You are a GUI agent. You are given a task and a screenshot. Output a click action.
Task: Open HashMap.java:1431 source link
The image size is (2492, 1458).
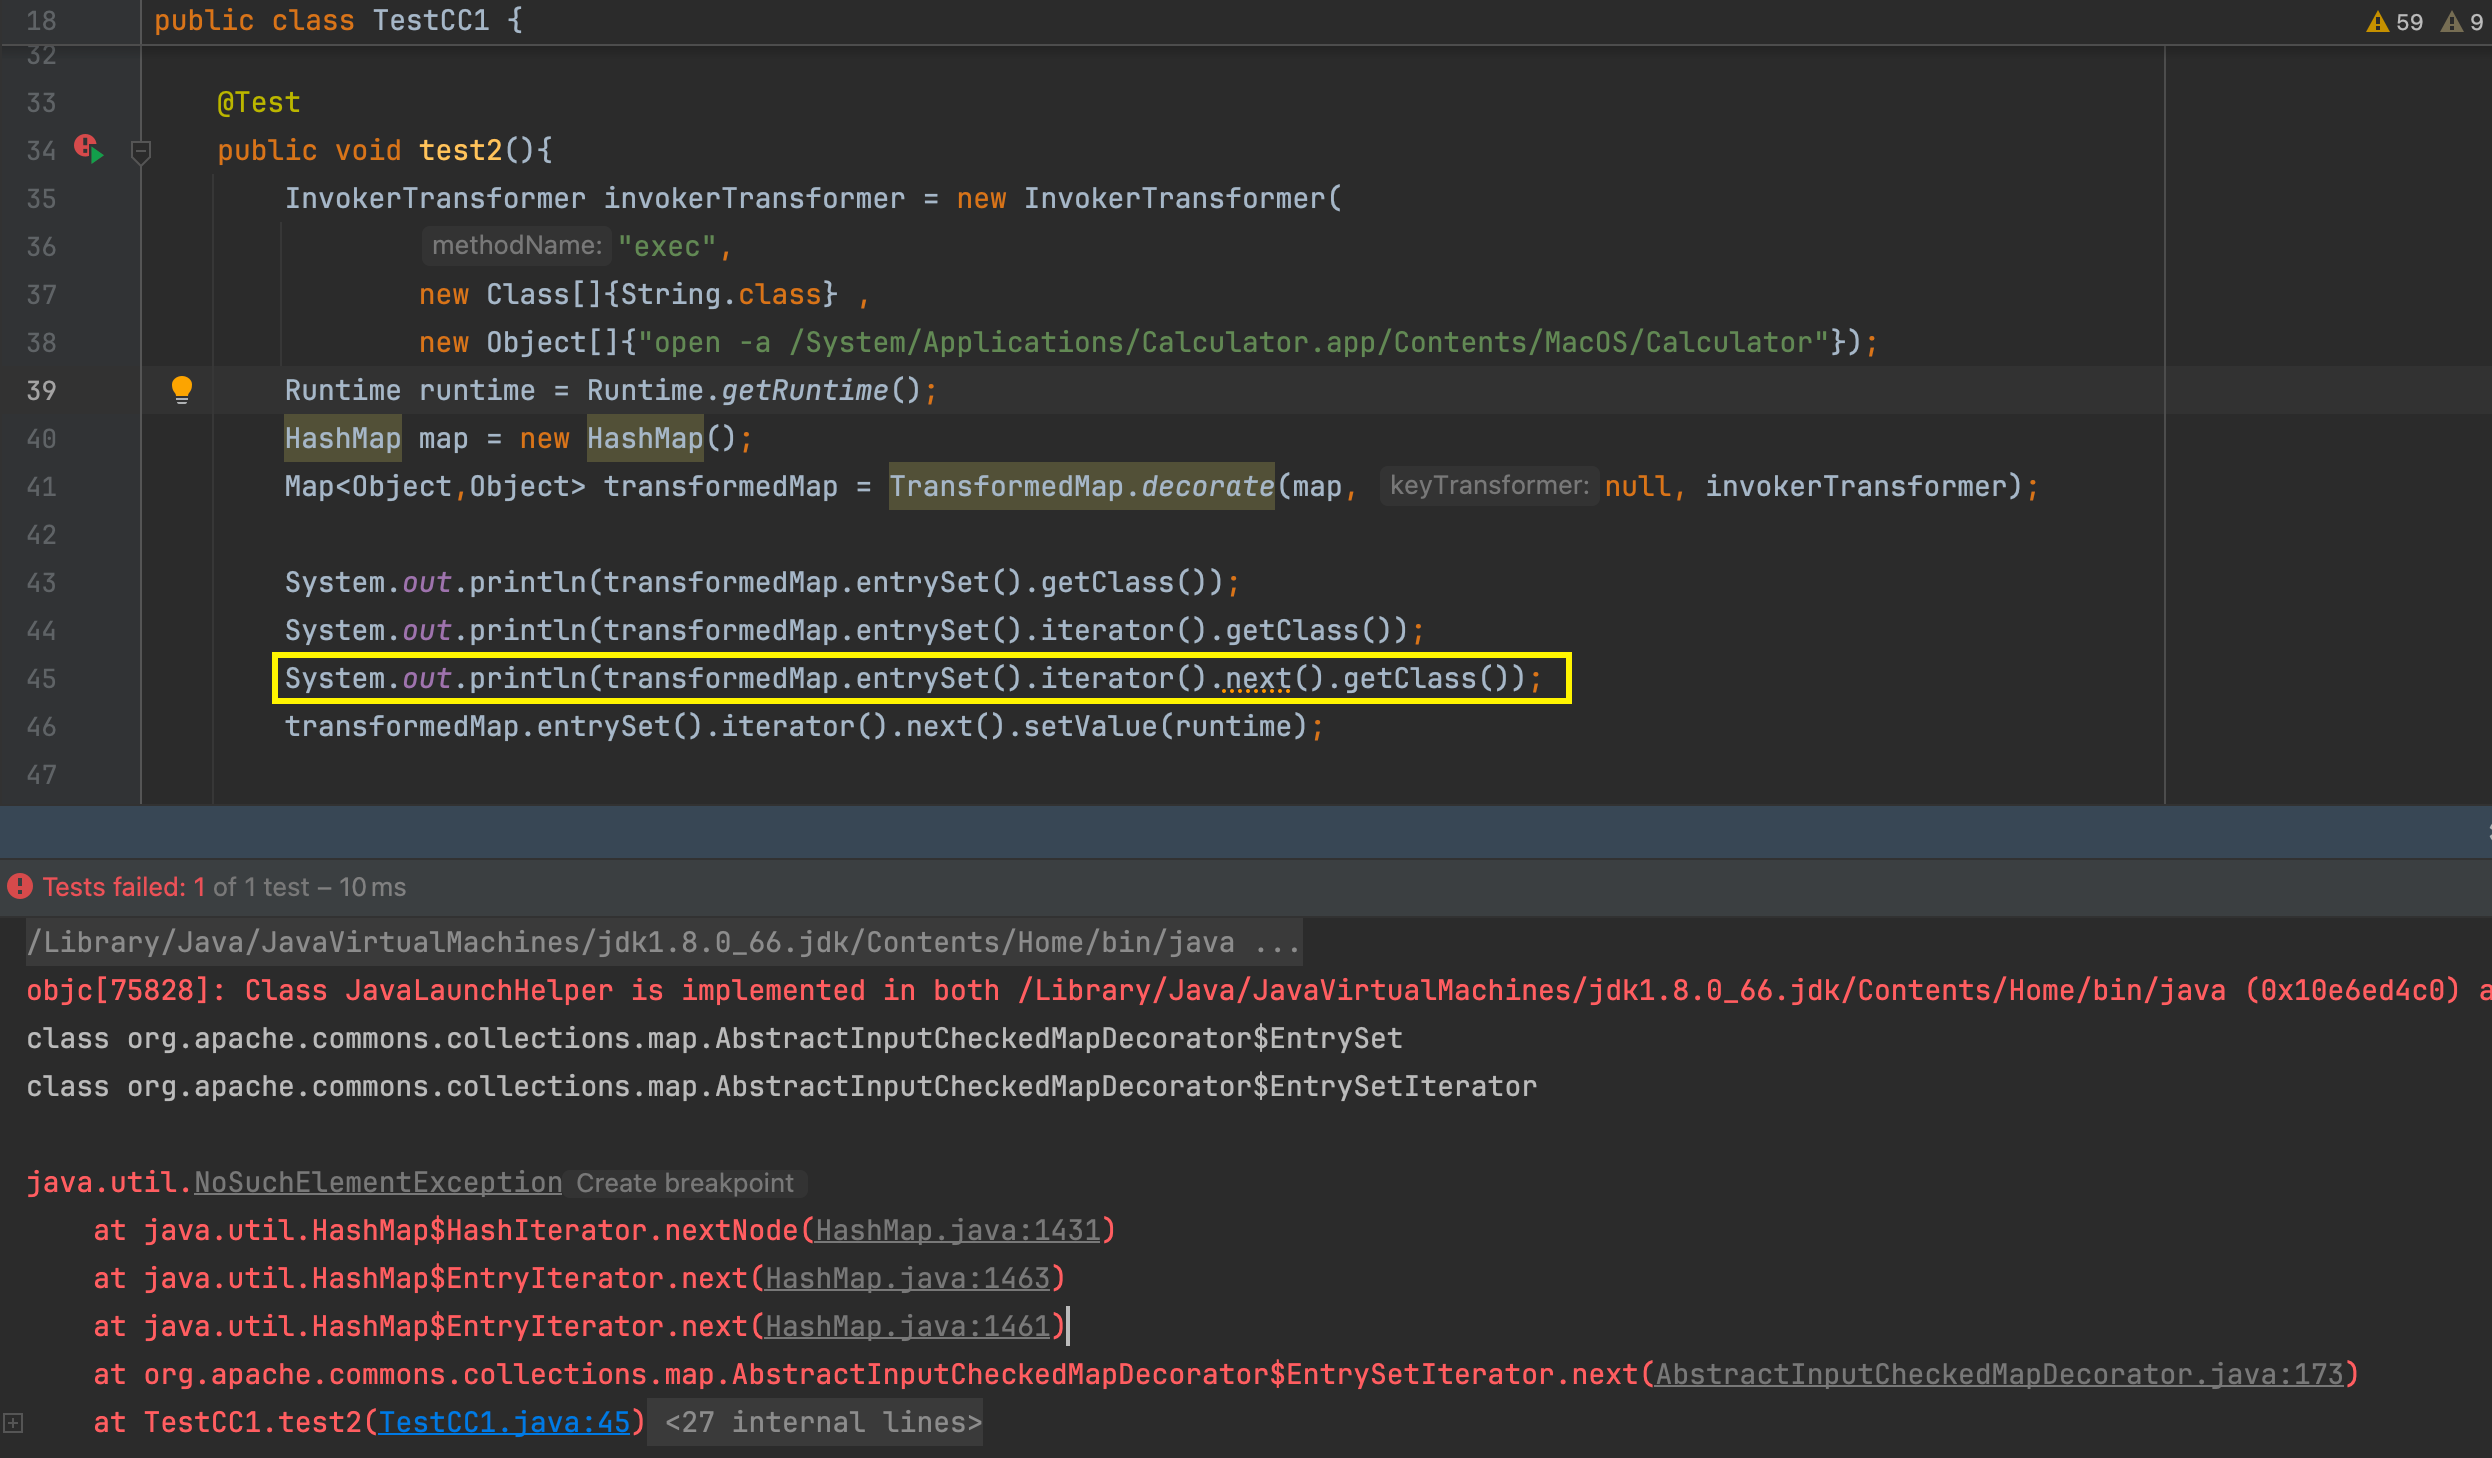tap(957, 1230)
